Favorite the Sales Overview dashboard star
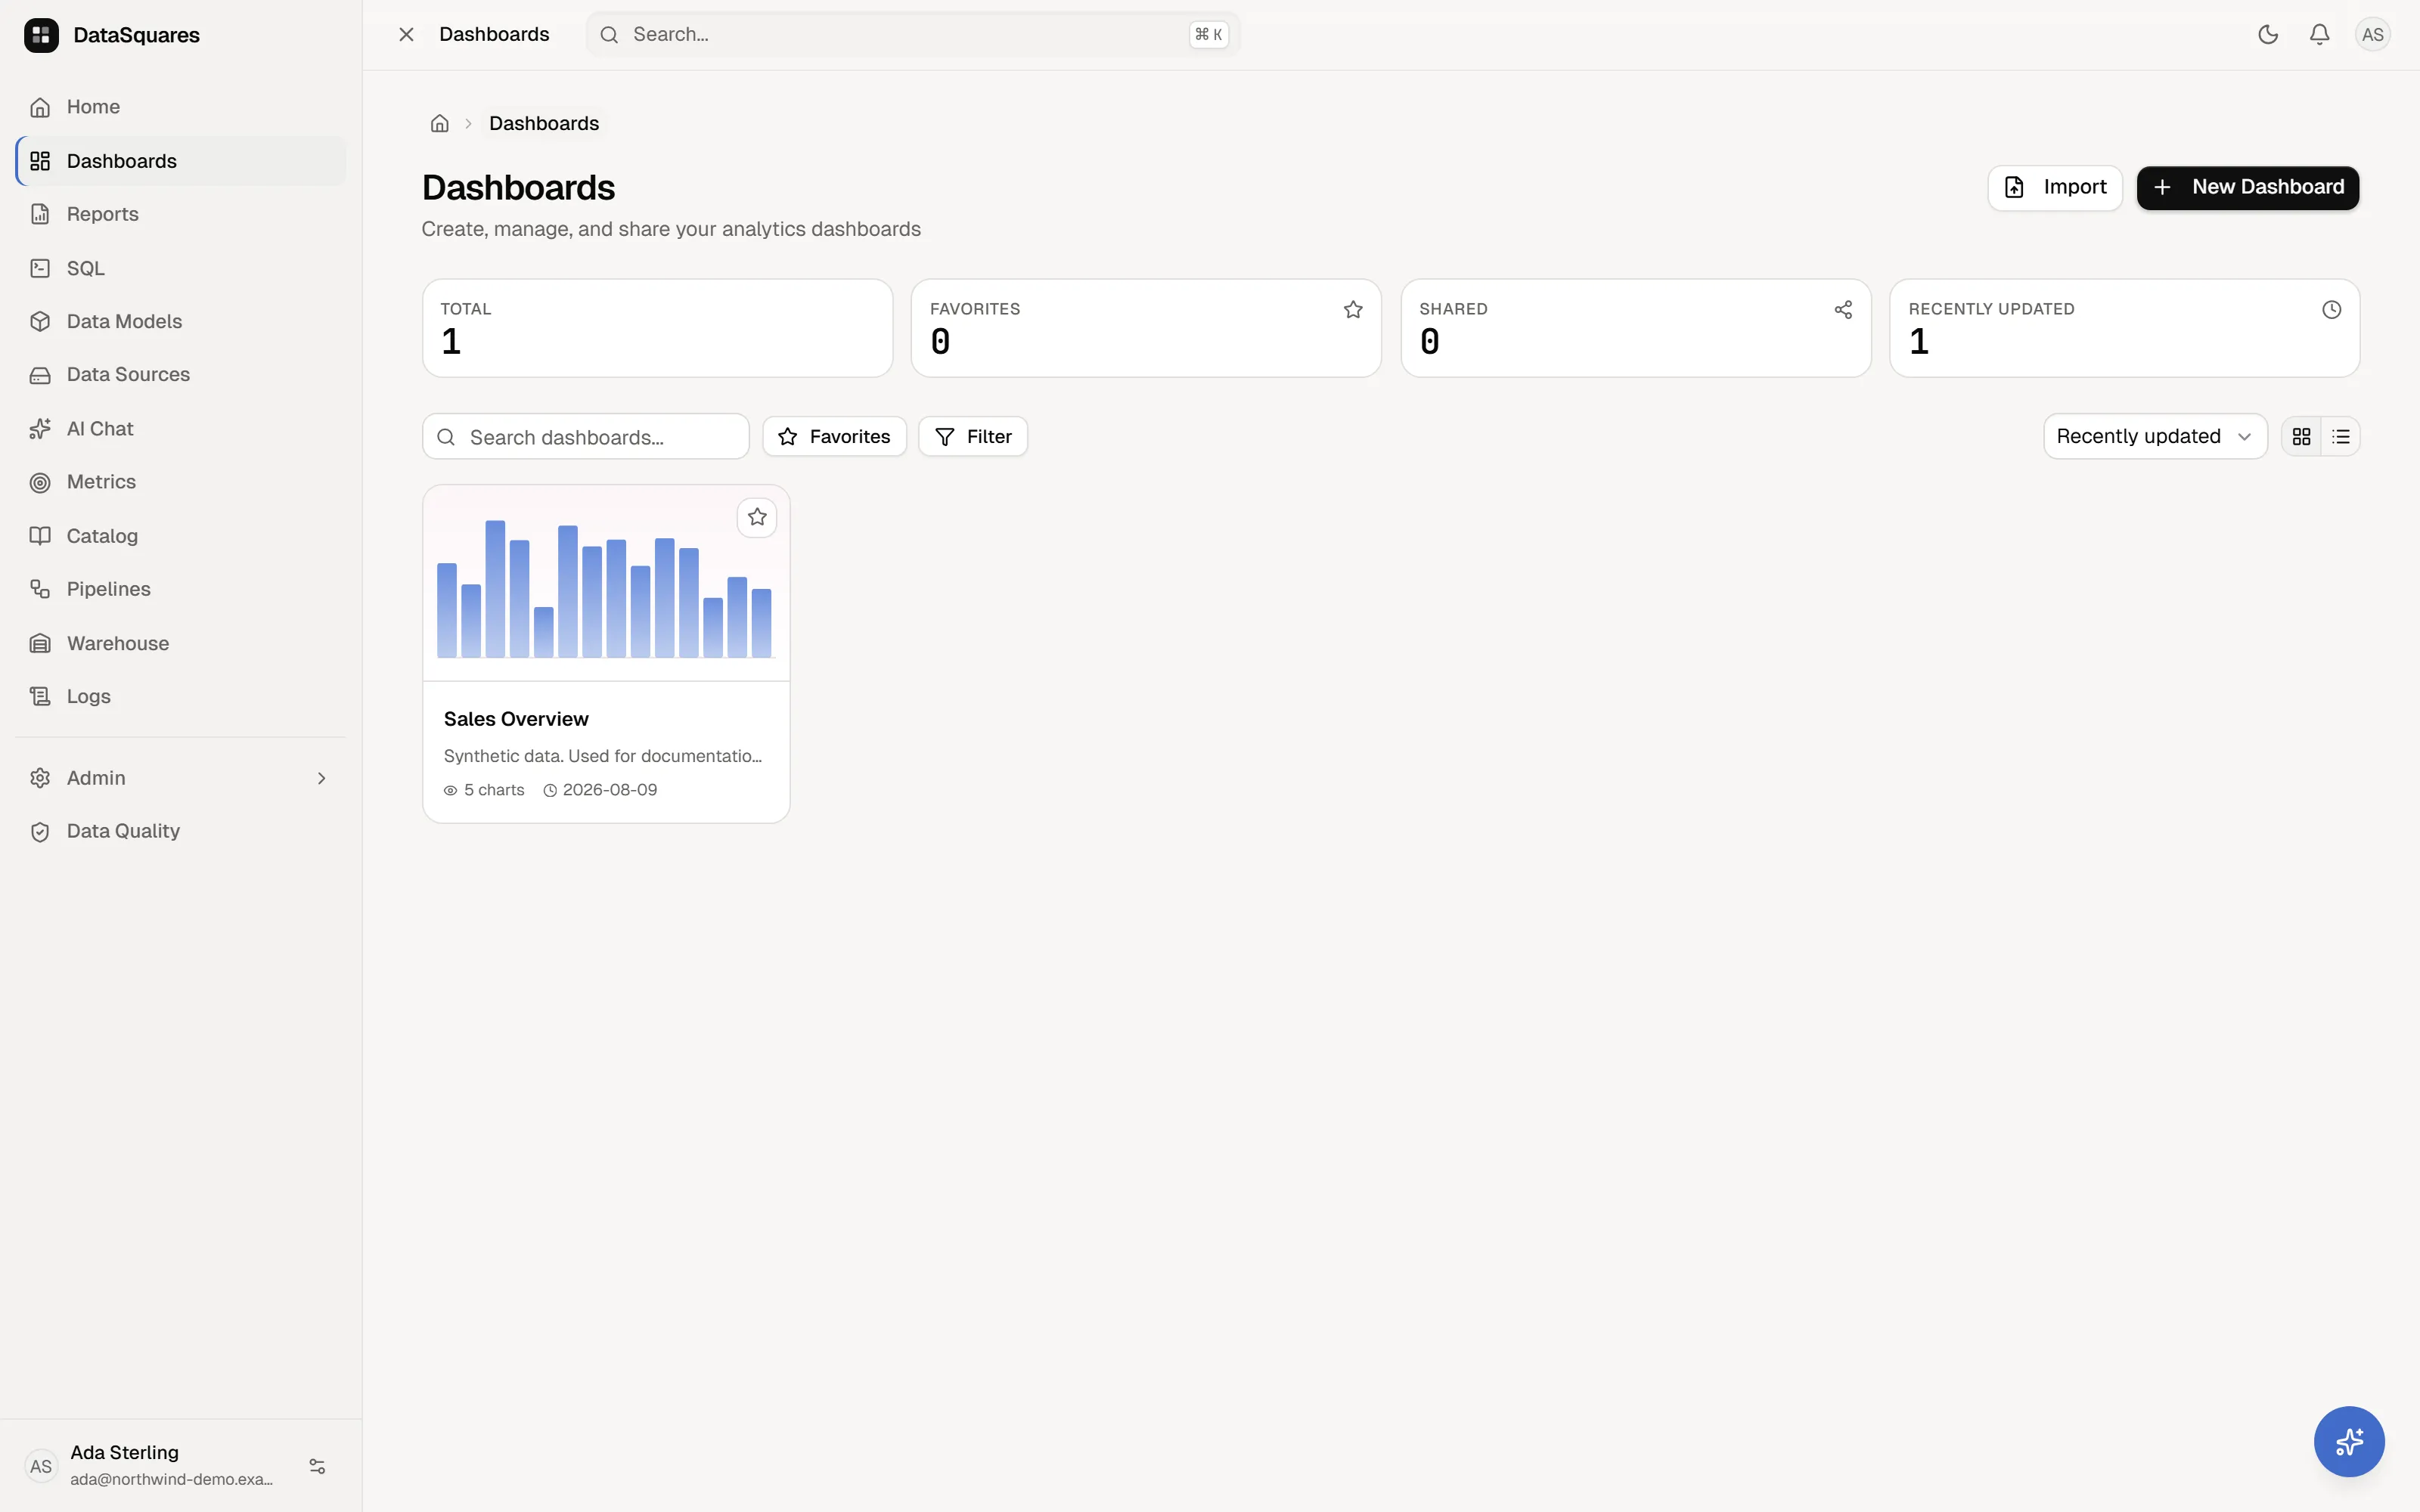2420x1512 pixels. (757, 517)
